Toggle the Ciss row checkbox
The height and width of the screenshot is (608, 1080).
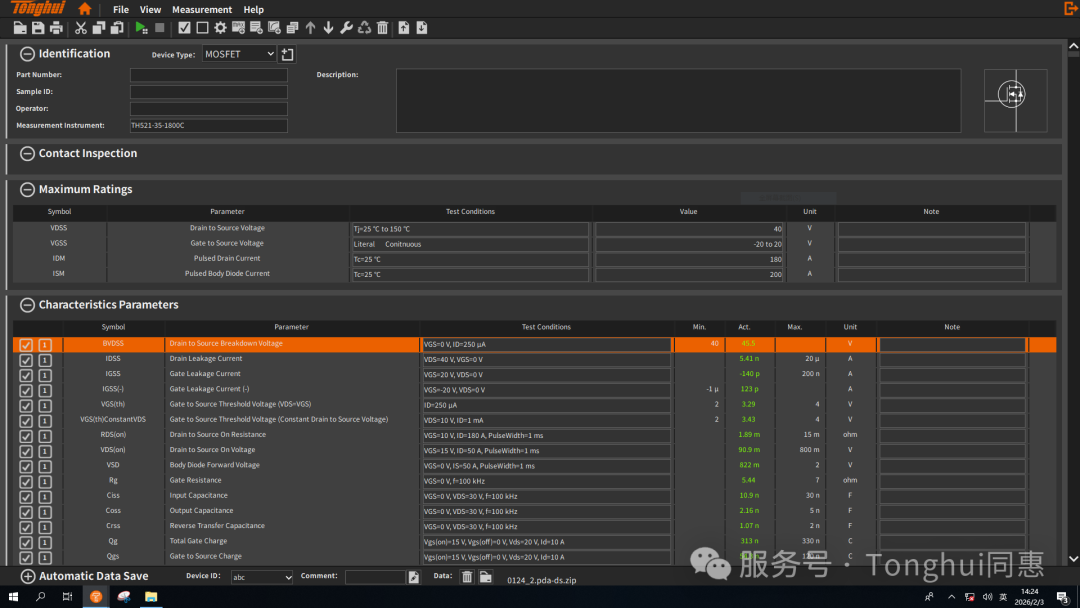(26, 496)
